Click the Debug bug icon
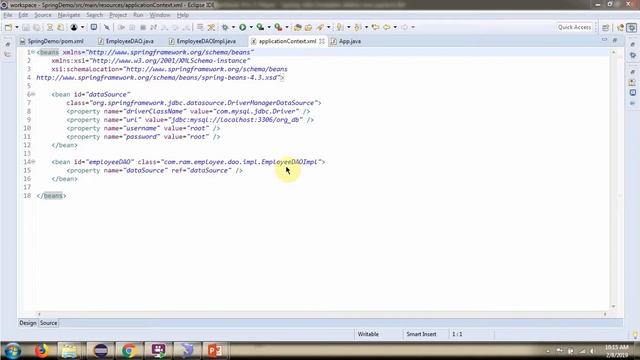The image size is (640, 360). tap(225, 27)
